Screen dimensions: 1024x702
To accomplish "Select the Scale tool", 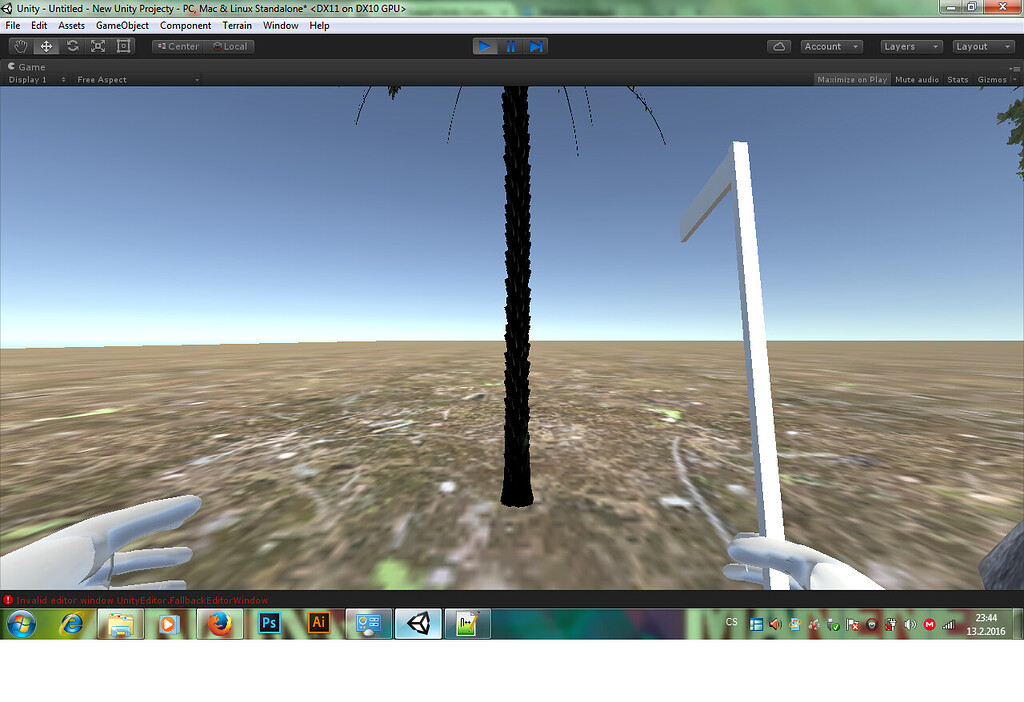I will [97, 46].
